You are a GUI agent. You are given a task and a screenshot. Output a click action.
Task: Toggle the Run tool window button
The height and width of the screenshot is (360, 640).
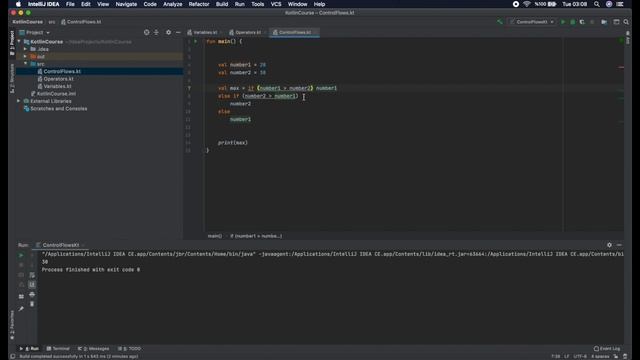click(29, 349)
